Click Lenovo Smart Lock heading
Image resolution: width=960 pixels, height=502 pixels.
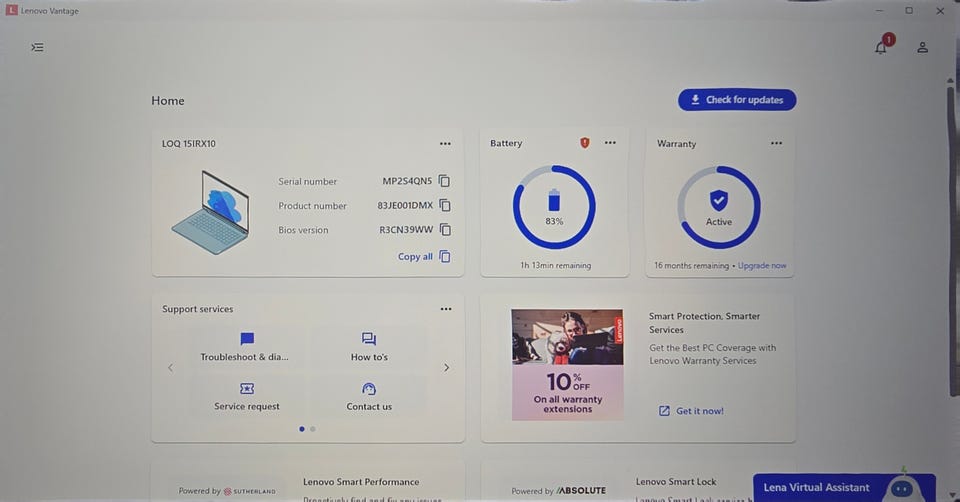click(x=676, y=482)
